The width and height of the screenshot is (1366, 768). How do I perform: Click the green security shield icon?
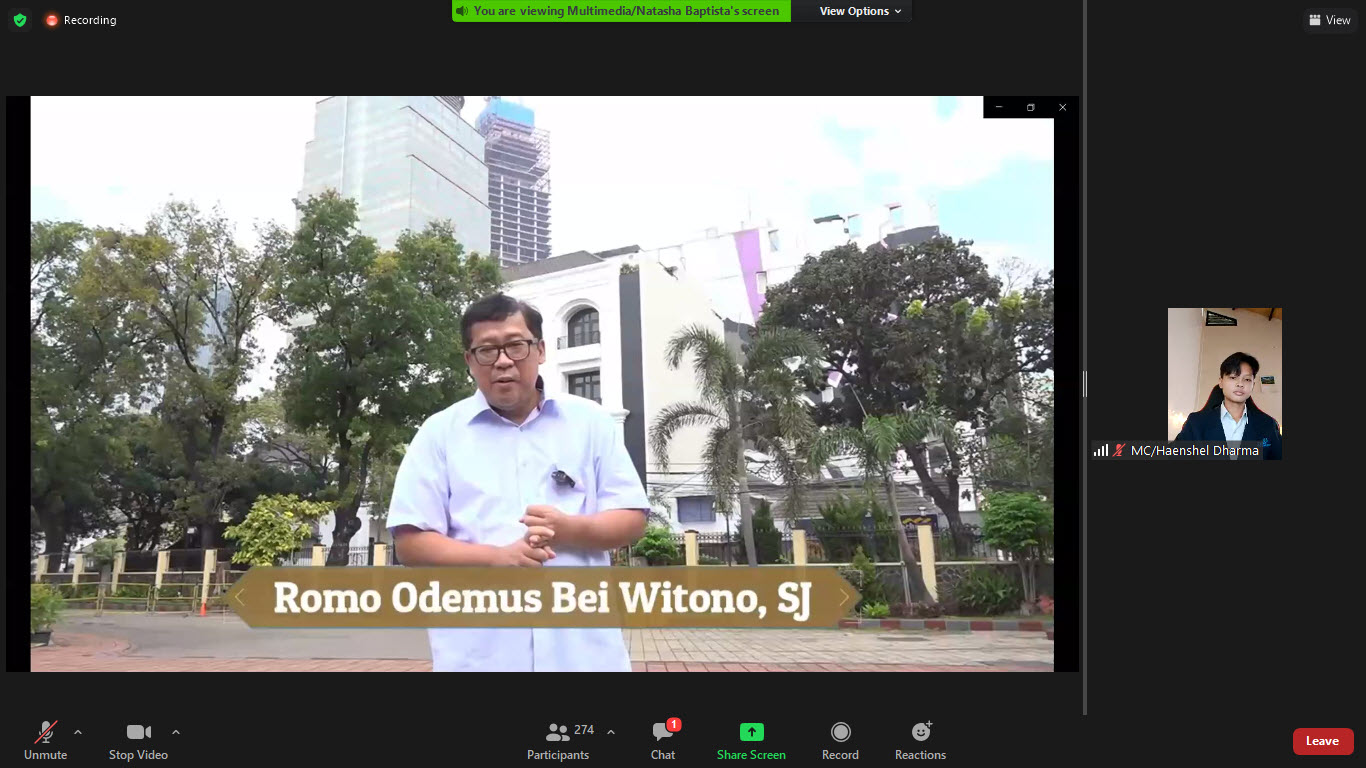[x=19, y=19]
